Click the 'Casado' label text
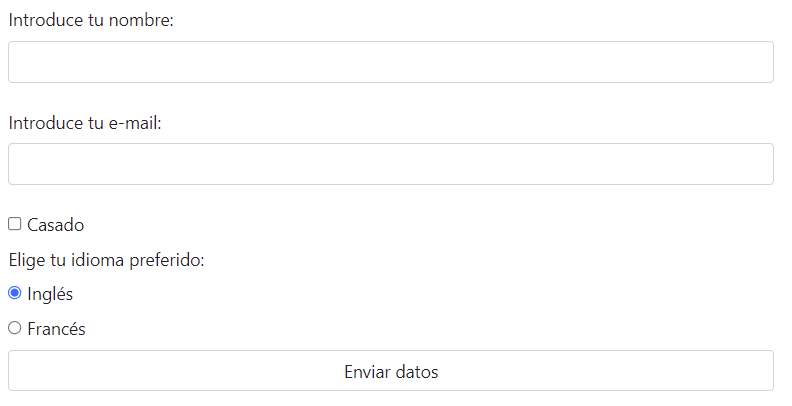792x406 pixels. tap(56, 225)
